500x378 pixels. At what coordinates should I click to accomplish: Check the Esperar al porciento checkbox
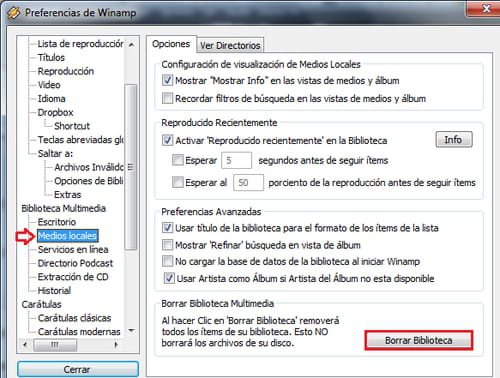(x=178, y=182)
